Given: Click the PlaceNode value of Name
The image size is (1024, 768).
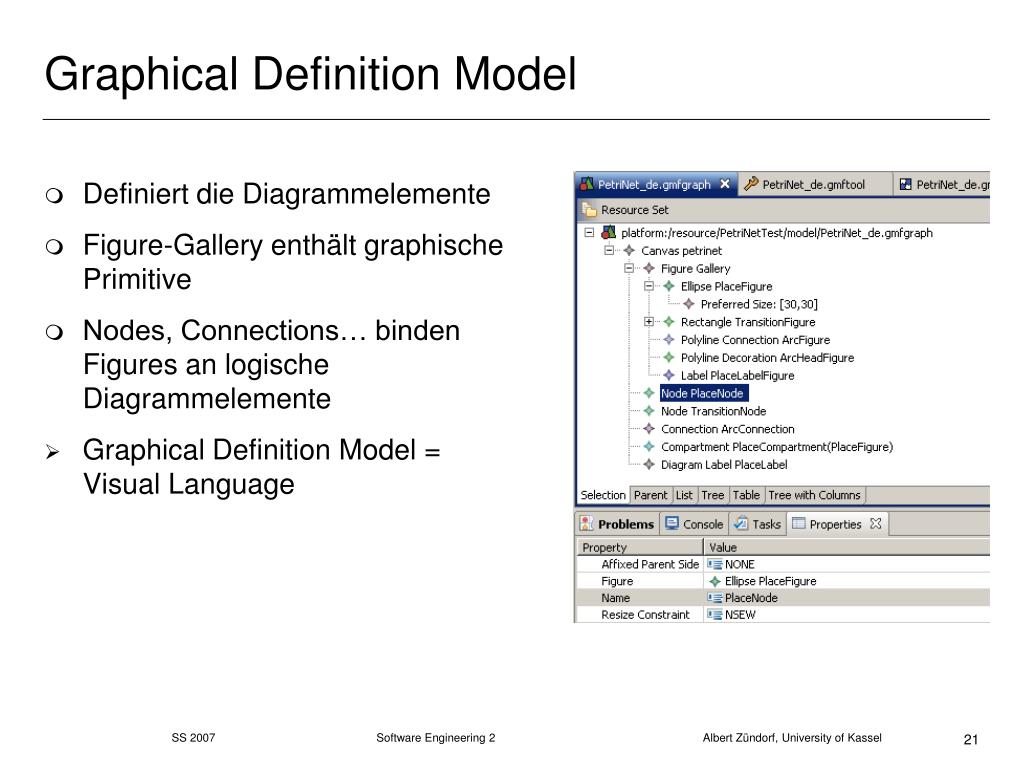Looking at the screenshot, I should pyautogui.click(x=751, y=598).
